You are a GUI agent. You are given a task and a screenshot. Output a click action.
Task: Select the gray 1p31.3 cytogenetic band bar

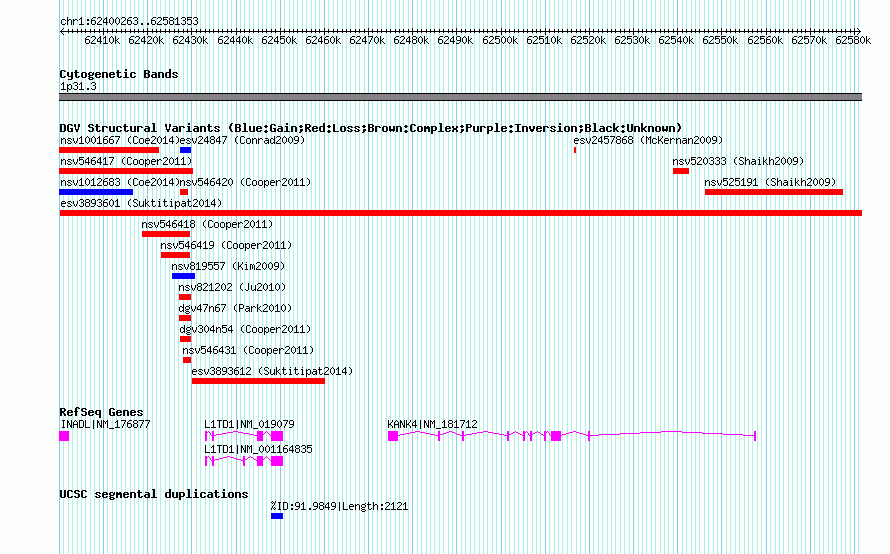pos(461,97)
